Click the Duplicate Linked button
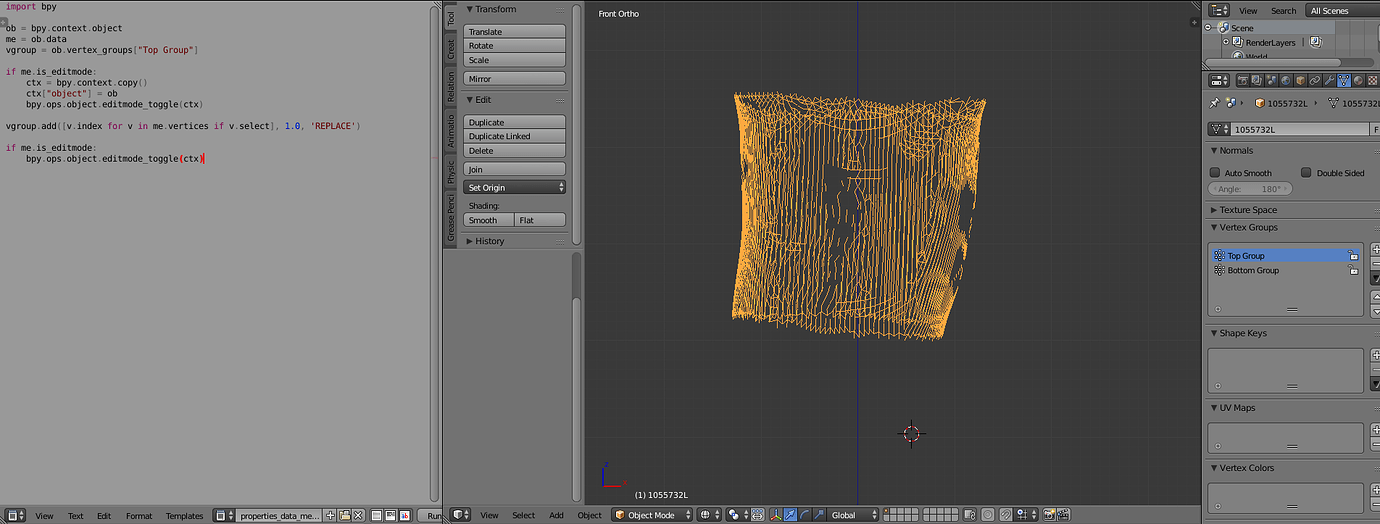This screenshot has width=1380, height=524. pos(515,136)
